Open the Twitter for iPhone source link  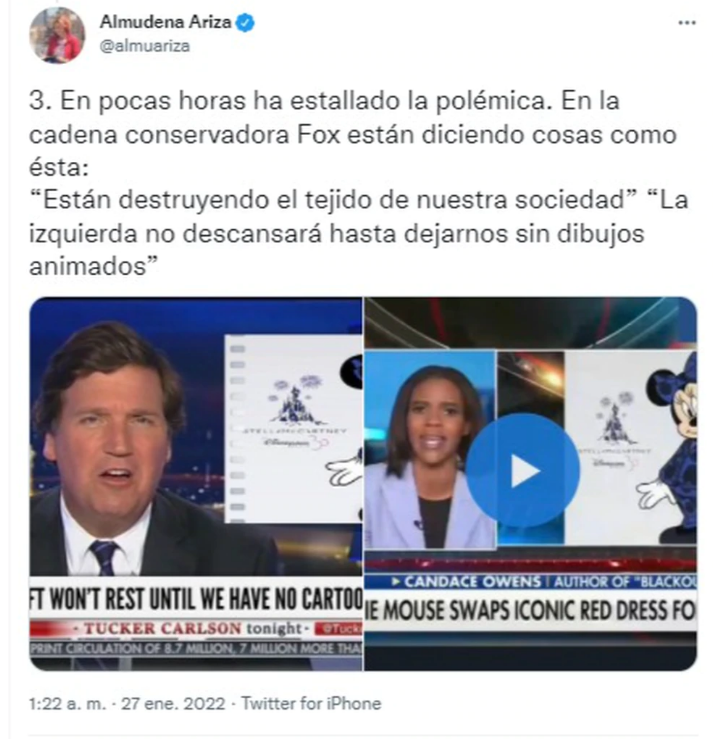click(311, 703)
